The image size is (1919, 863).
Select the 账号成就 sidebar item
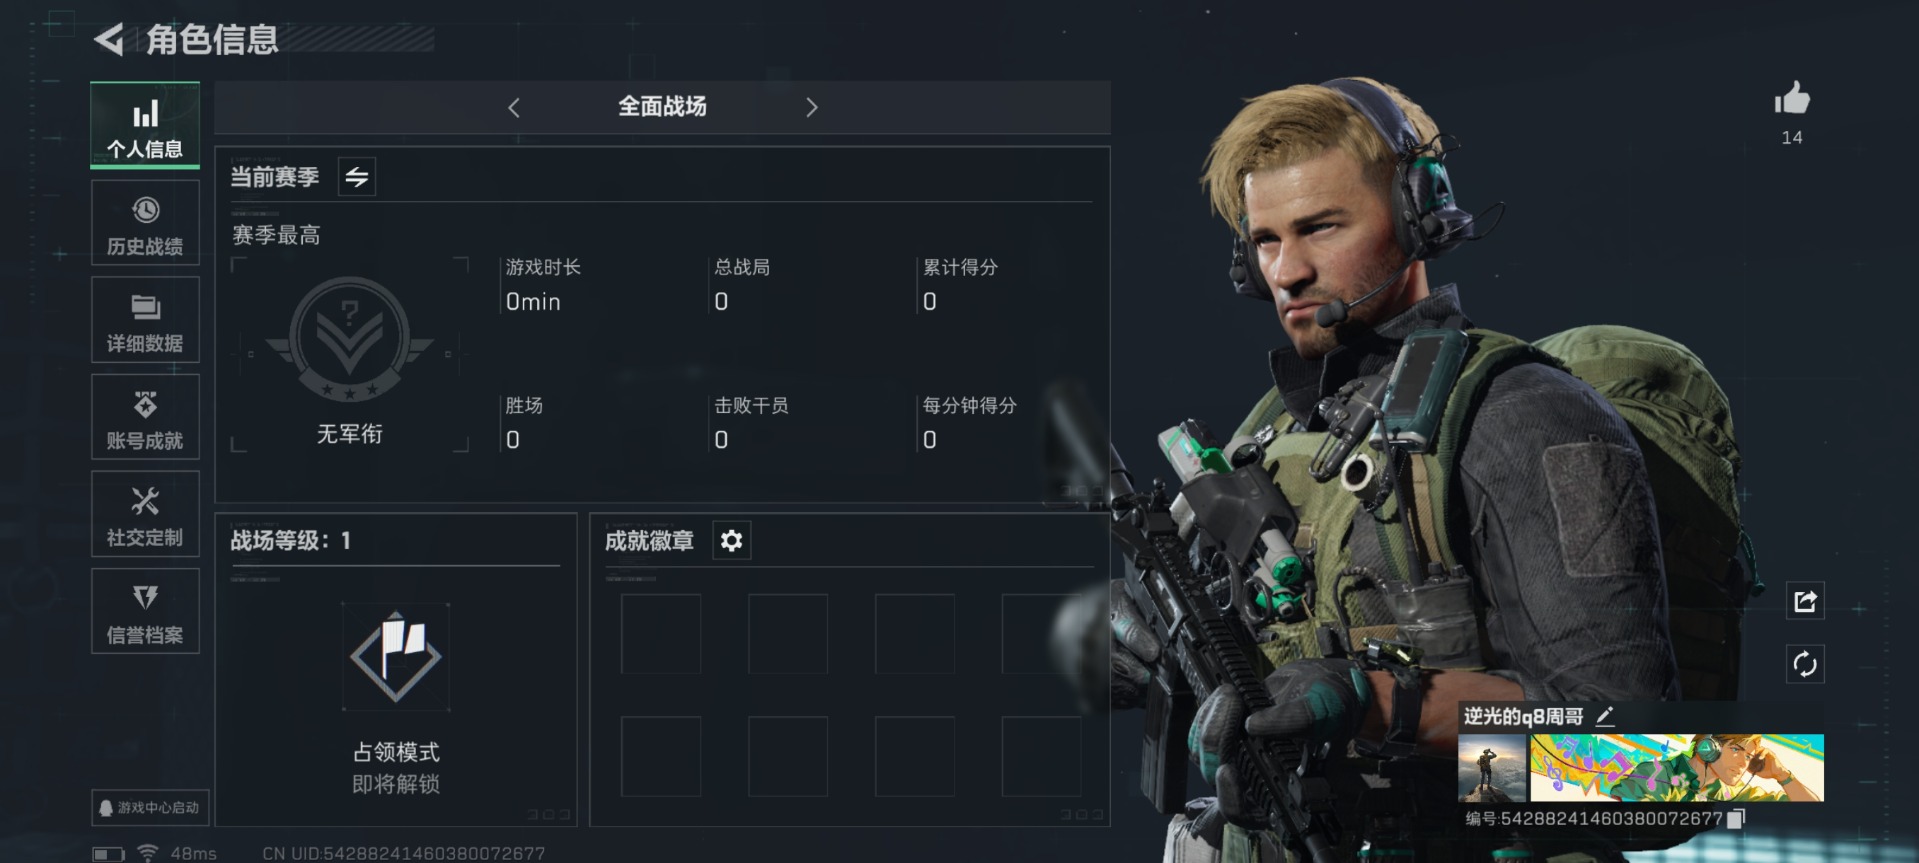pyautogui.click(x=145, y=417)
